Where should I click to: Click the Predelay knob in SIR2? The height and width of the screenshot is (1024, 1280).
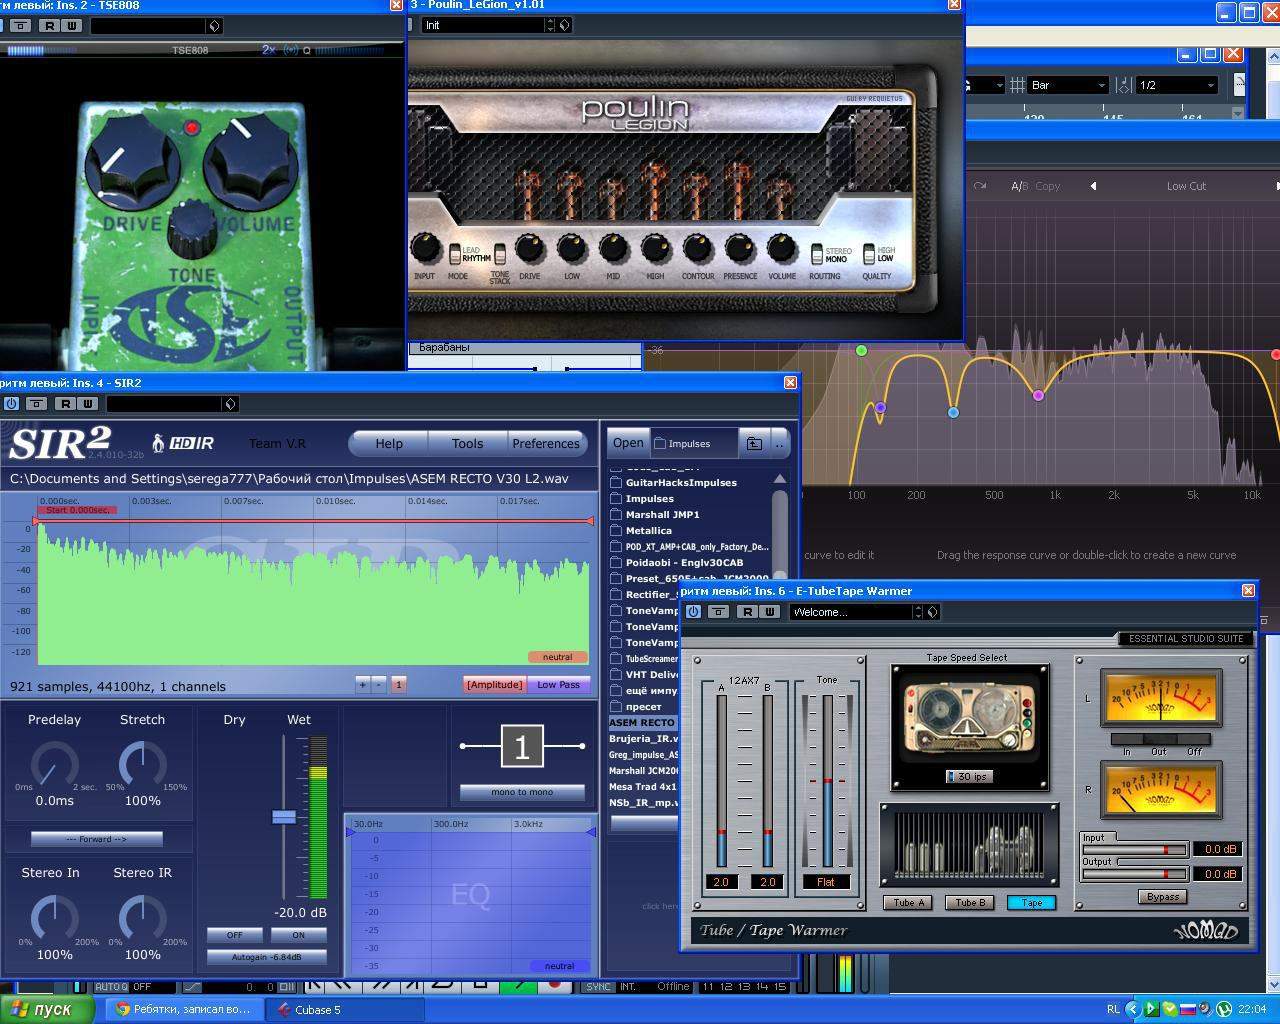click(x=54, y=767)
